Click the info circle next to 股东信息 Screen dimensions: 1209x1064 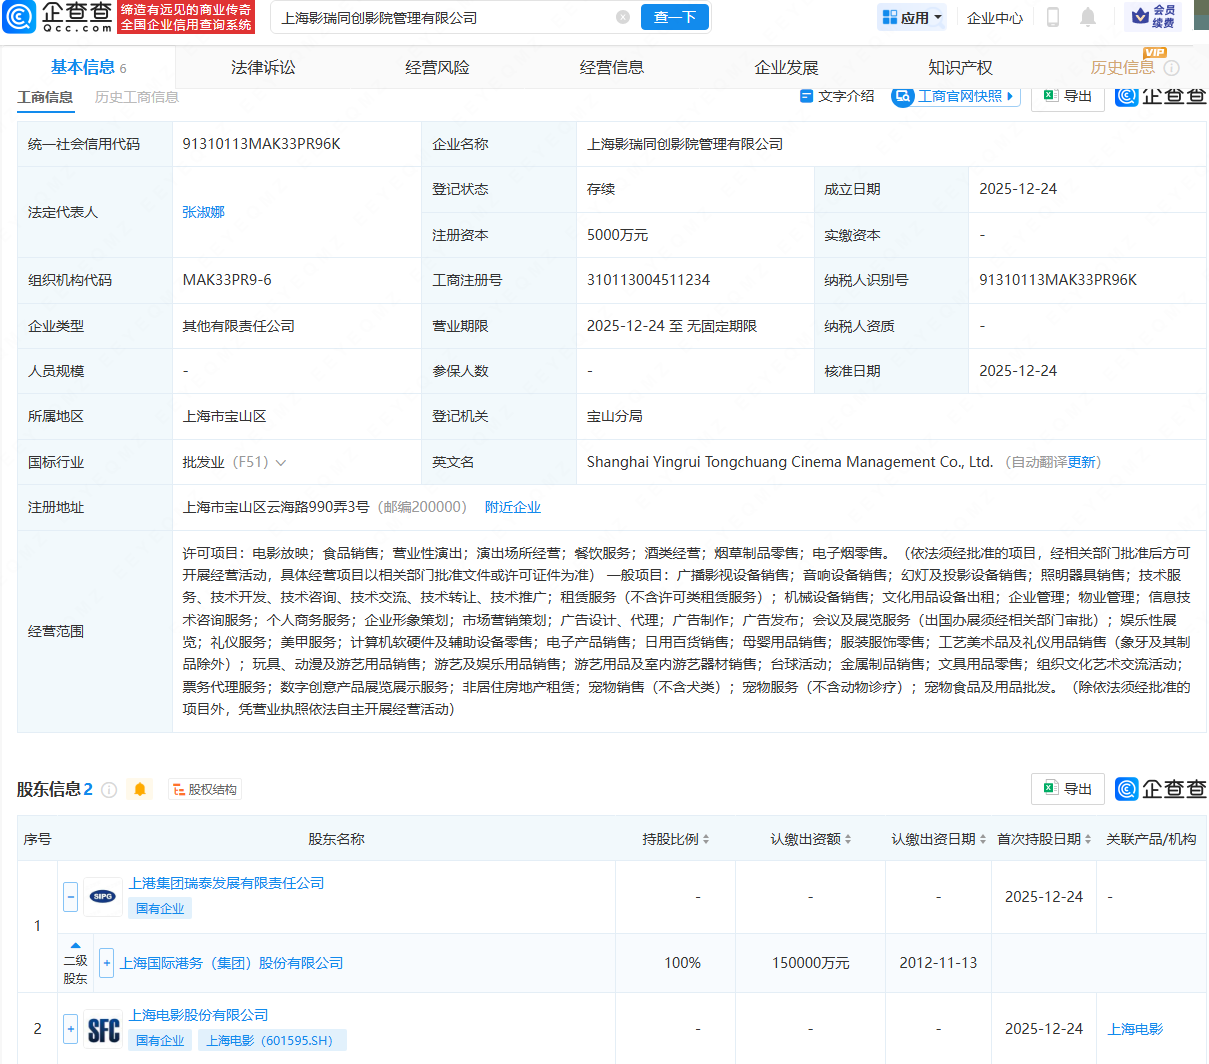tap(110, 789)
